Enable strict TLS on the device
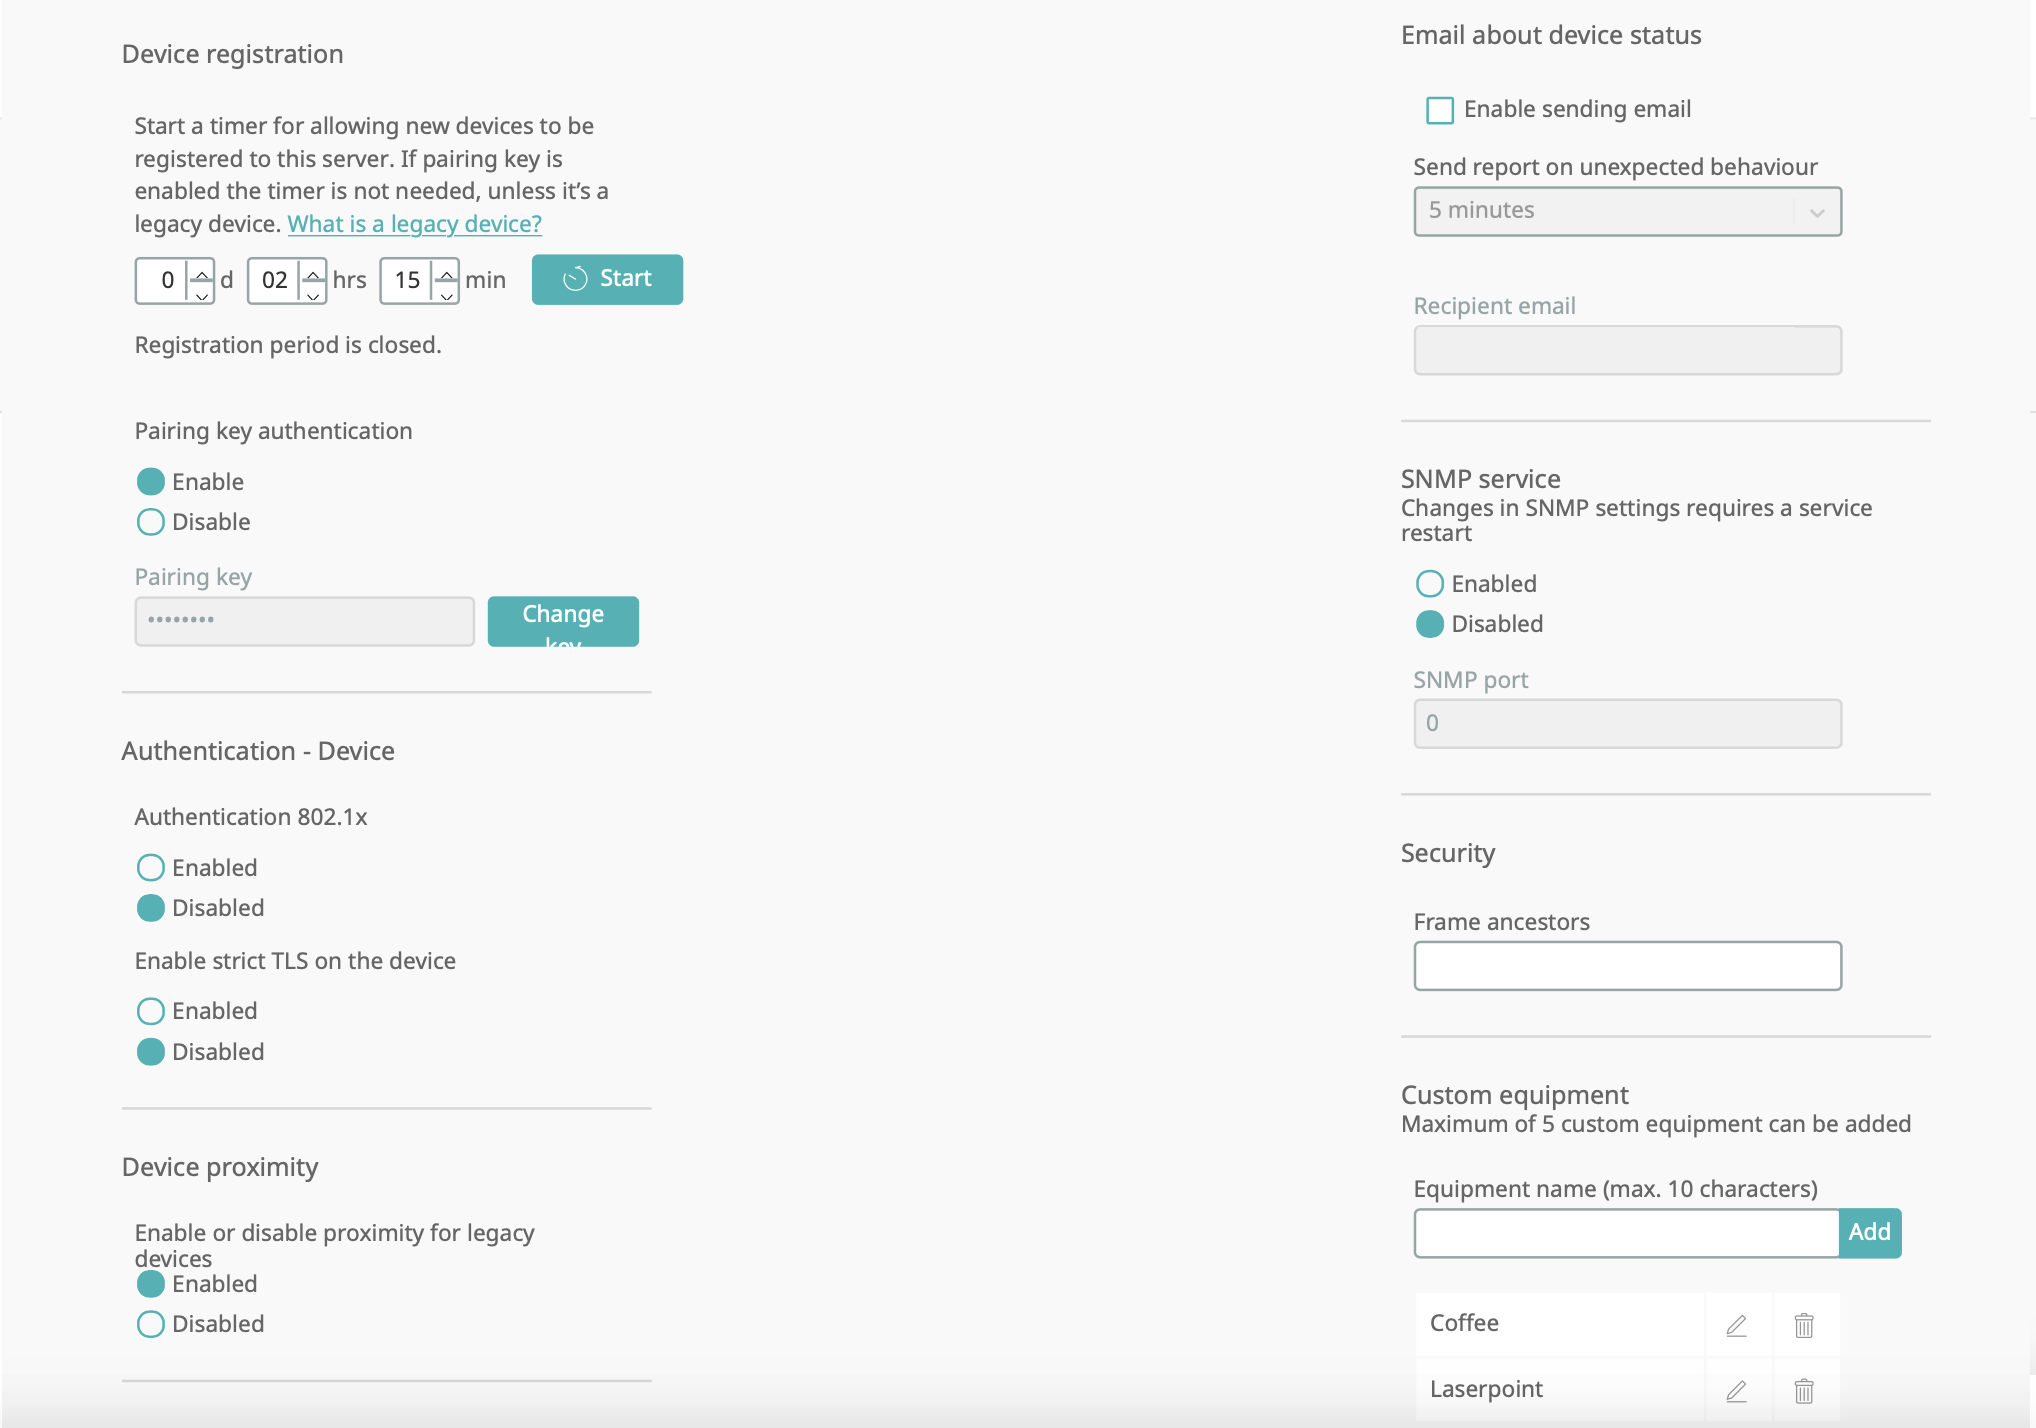Image resolution: width=2036 pixels, height=1428 pixels. 150,1011
